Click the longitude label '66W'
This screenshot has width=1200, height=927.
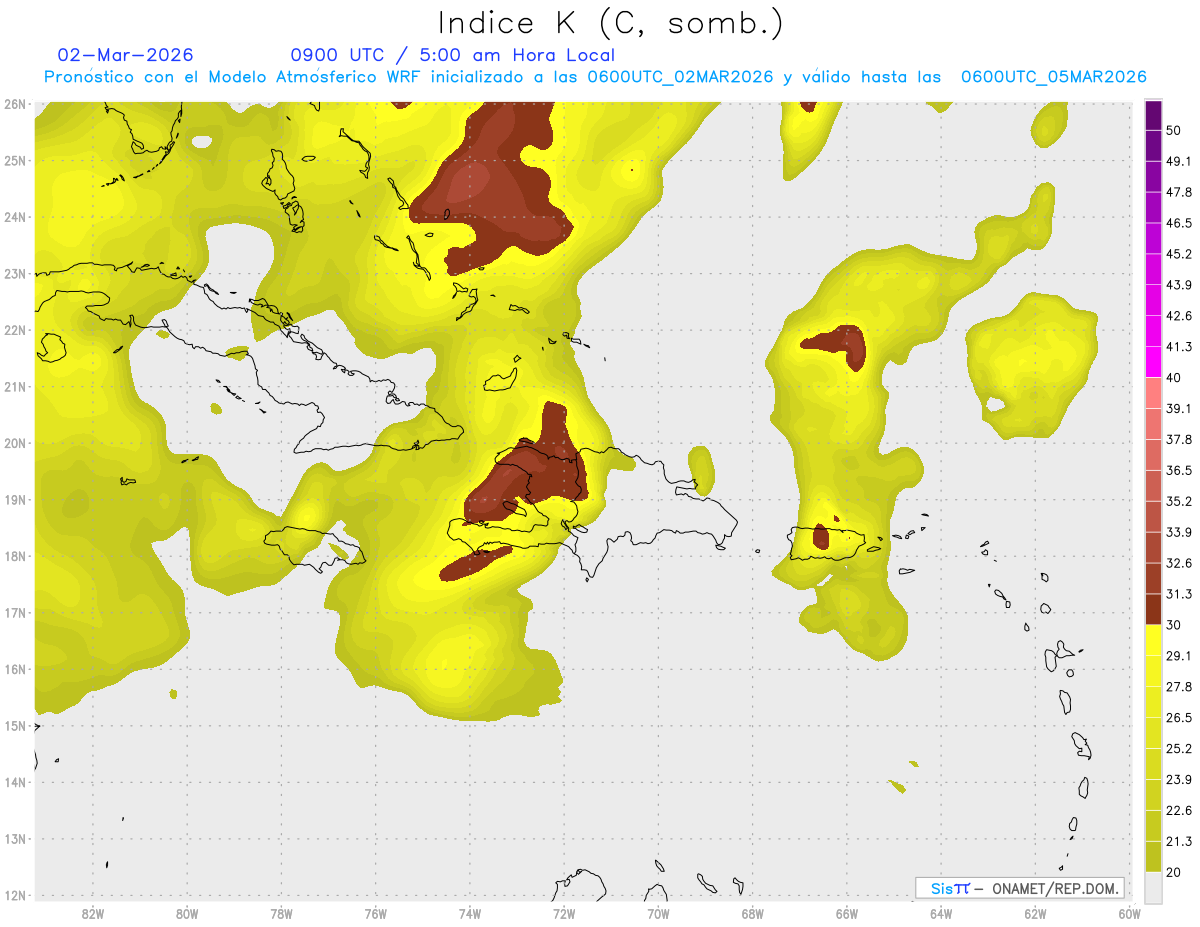847,913
